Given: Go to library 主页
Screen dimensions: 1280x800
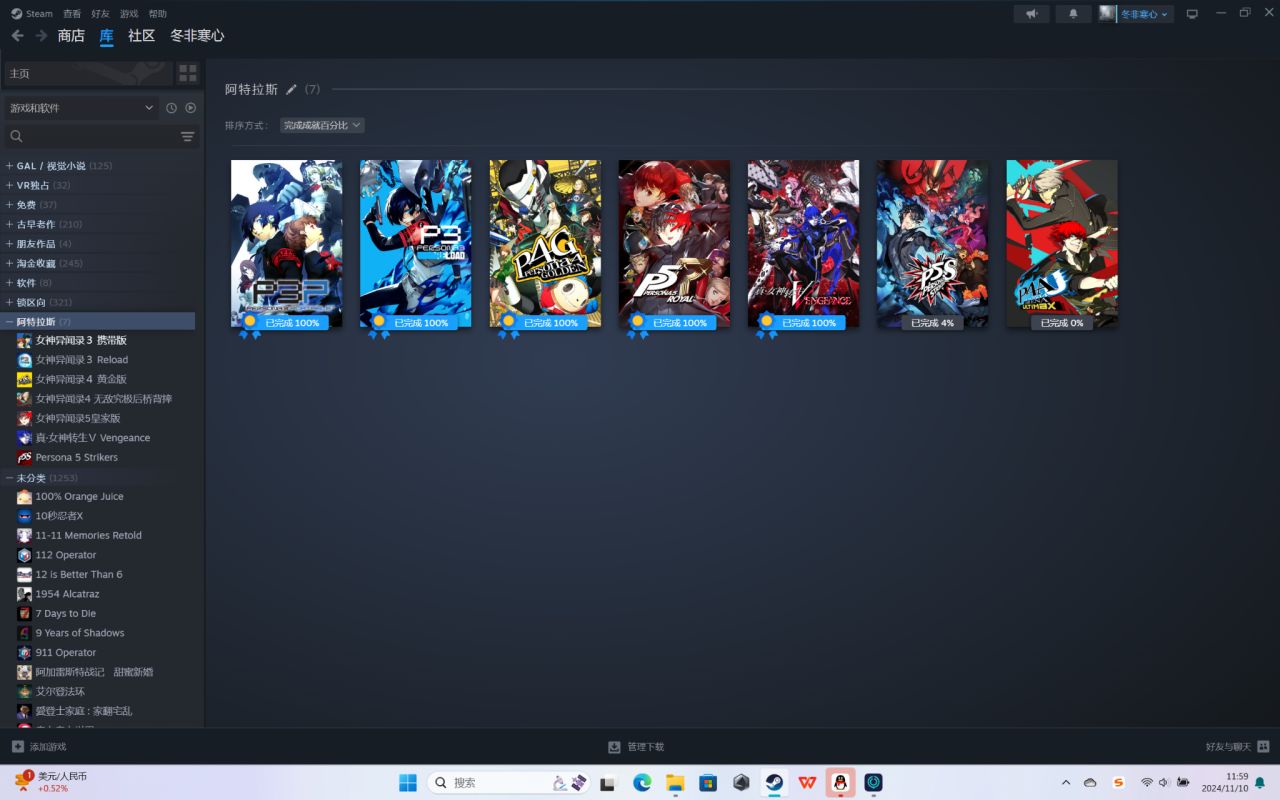Looking at the screenshot, I should [88, 73].
